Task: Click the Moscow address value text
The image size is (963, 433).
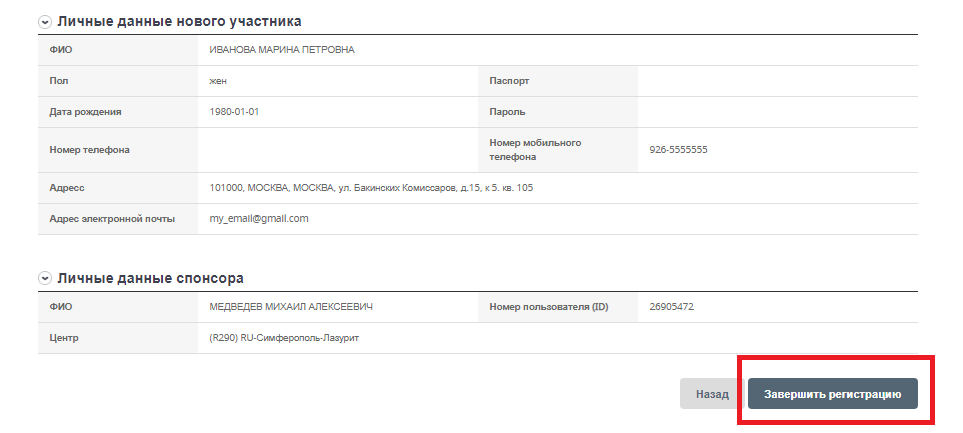Action: point(371,187)
